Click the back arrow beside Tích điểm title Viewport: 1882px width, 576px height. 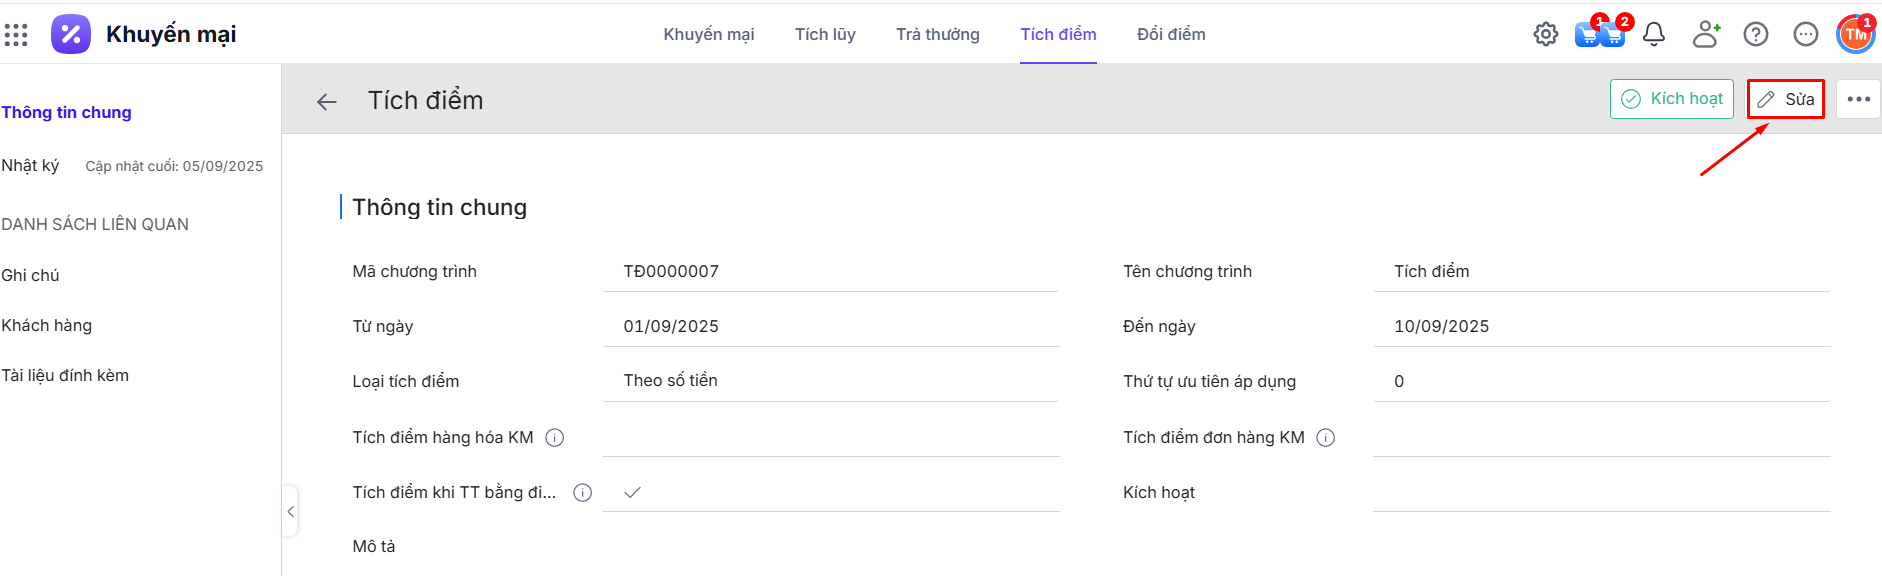click(326, 102)
